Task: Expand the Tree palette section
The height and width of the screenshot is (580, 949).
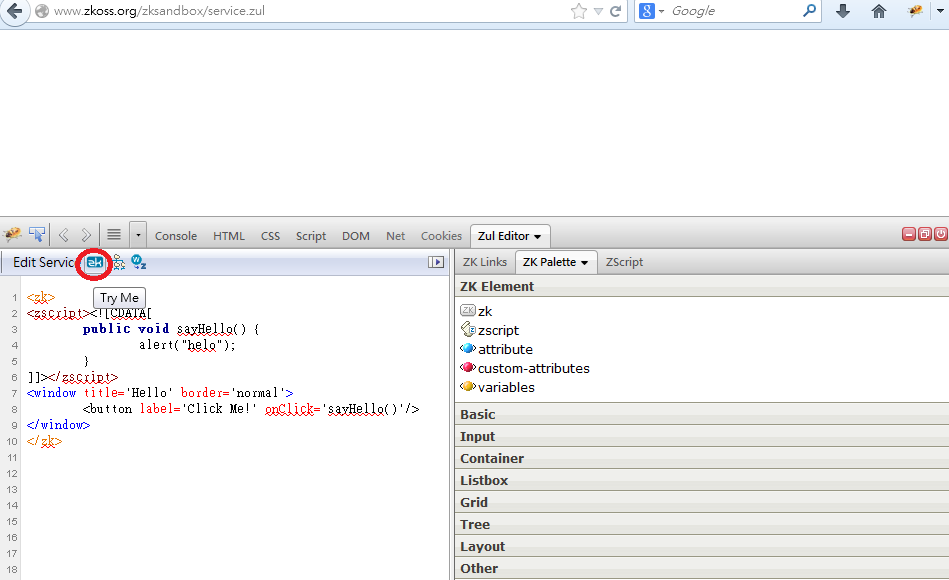Action: (702, 524)
